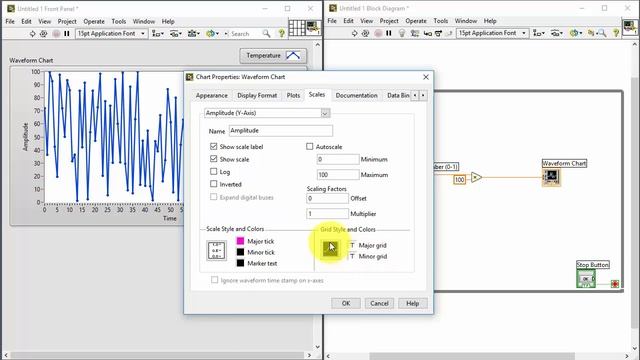This screenshot has width=640, height=360.
Task: Click the search magnifier in Front Panel
Action: (x=266, y=33)
